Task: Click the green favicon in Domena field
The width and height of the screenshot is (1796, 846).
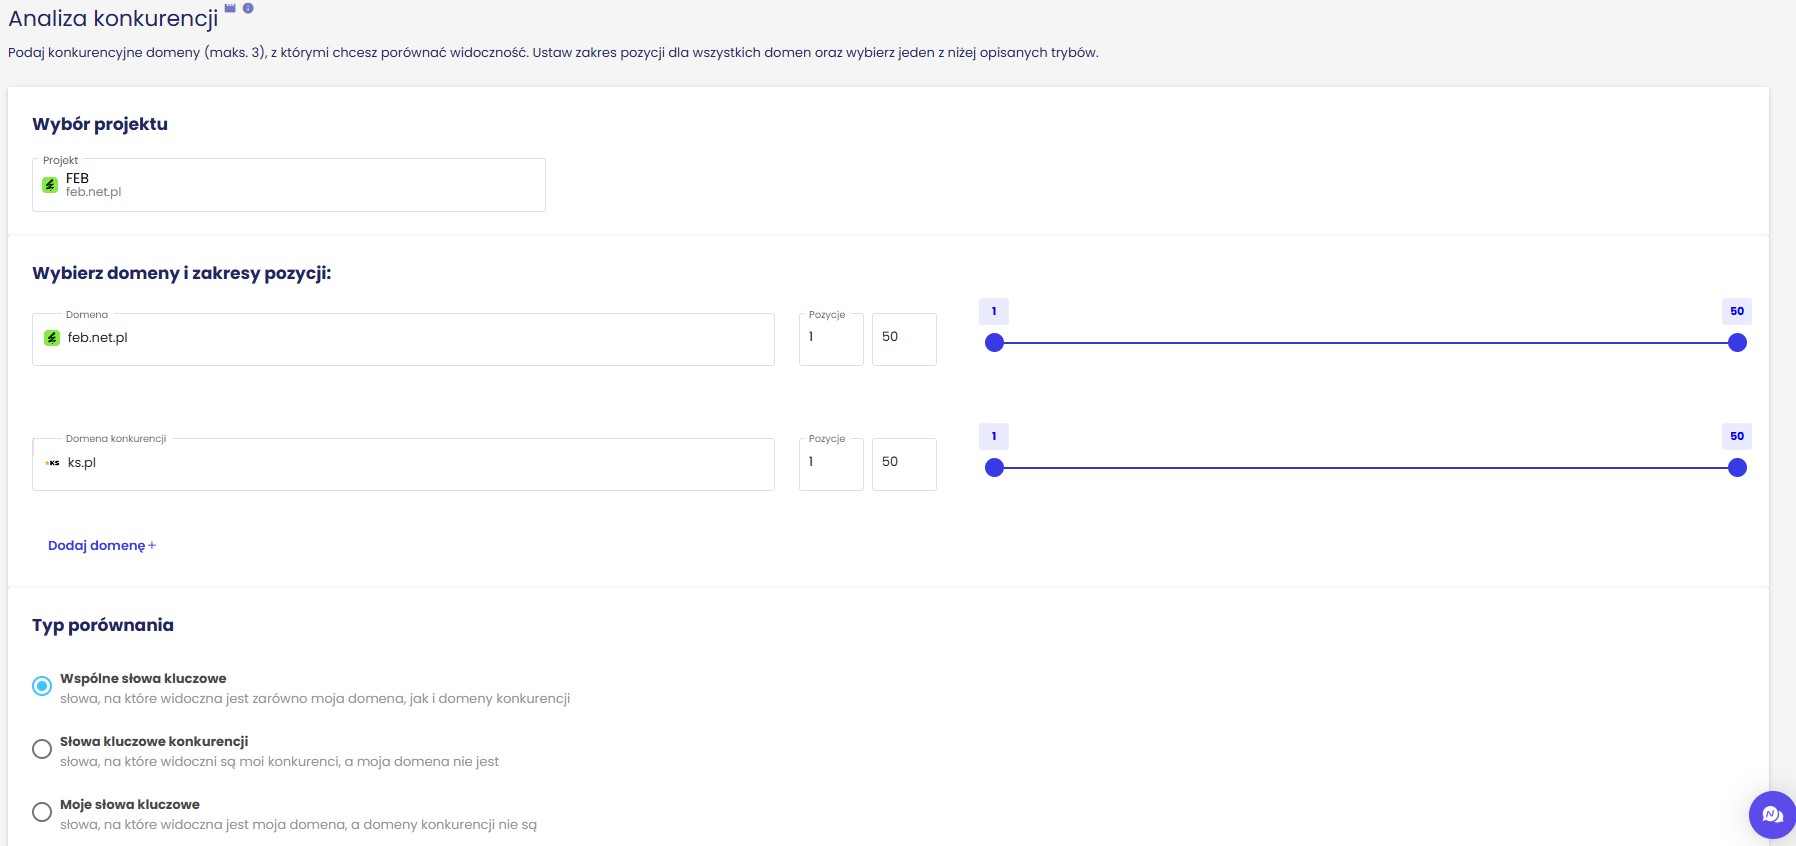Action: (52, 338)
